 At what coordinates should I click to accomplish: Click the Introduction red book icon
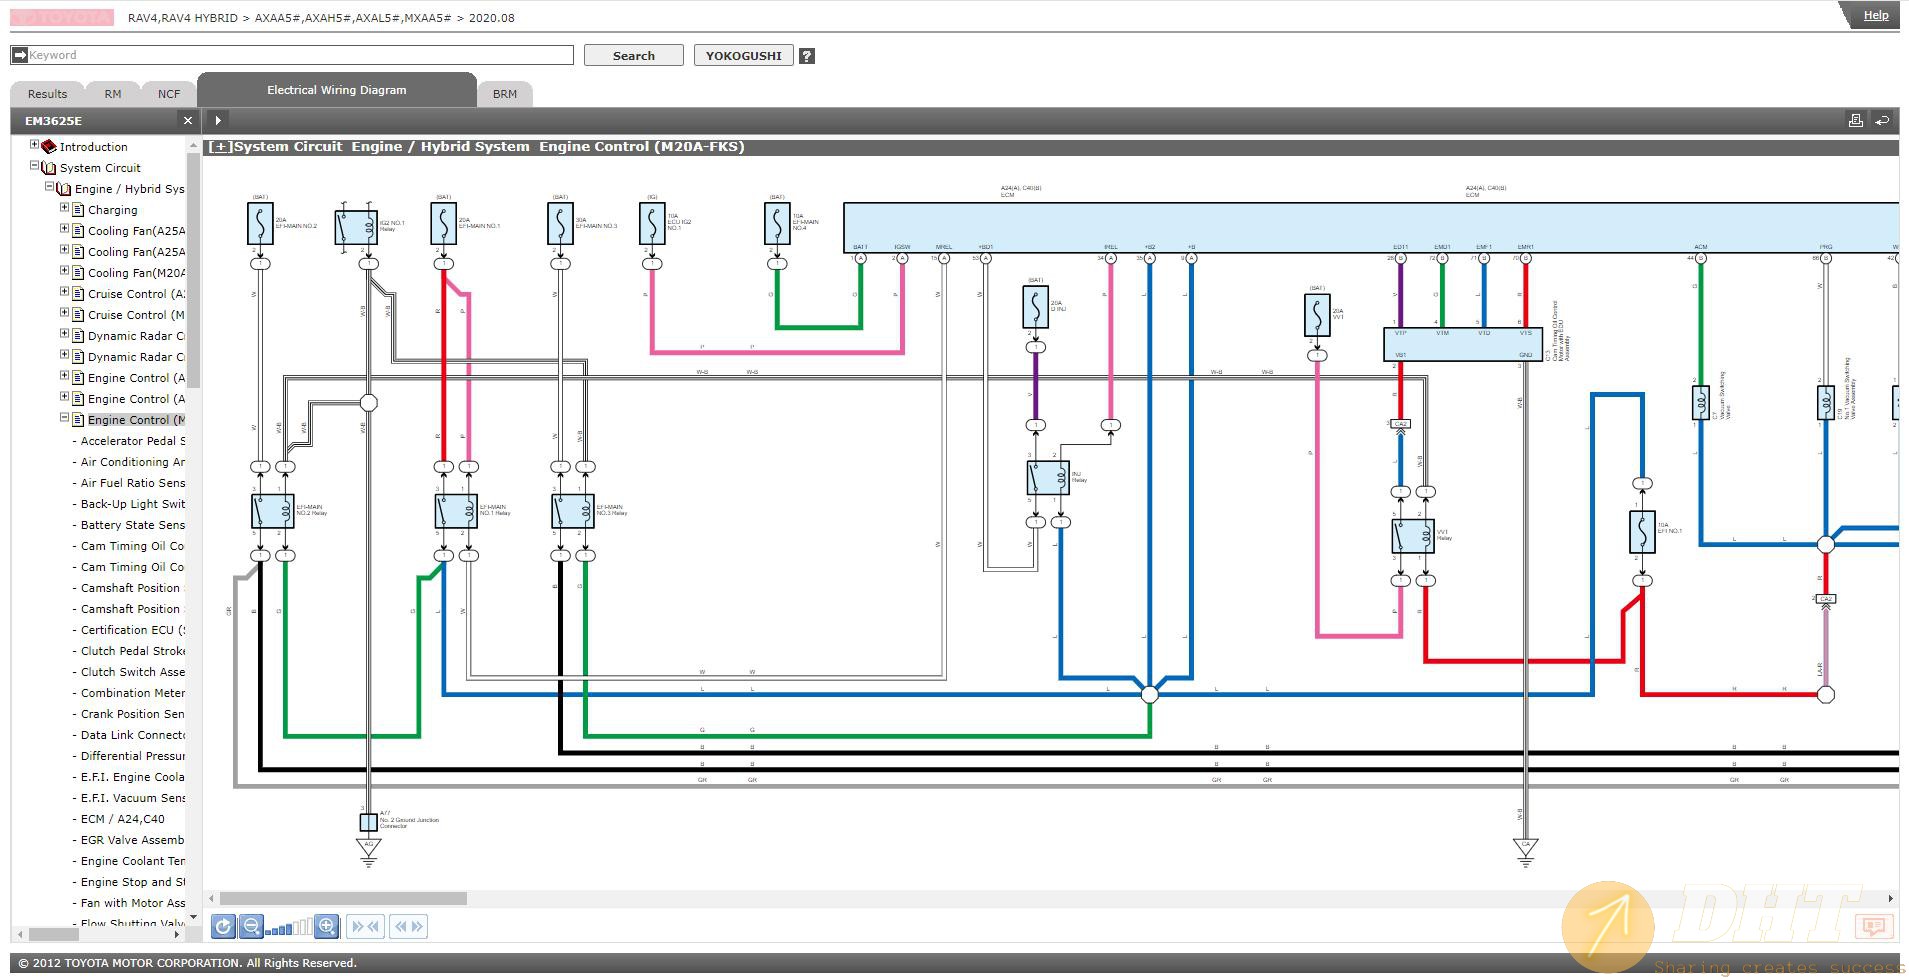48,146
